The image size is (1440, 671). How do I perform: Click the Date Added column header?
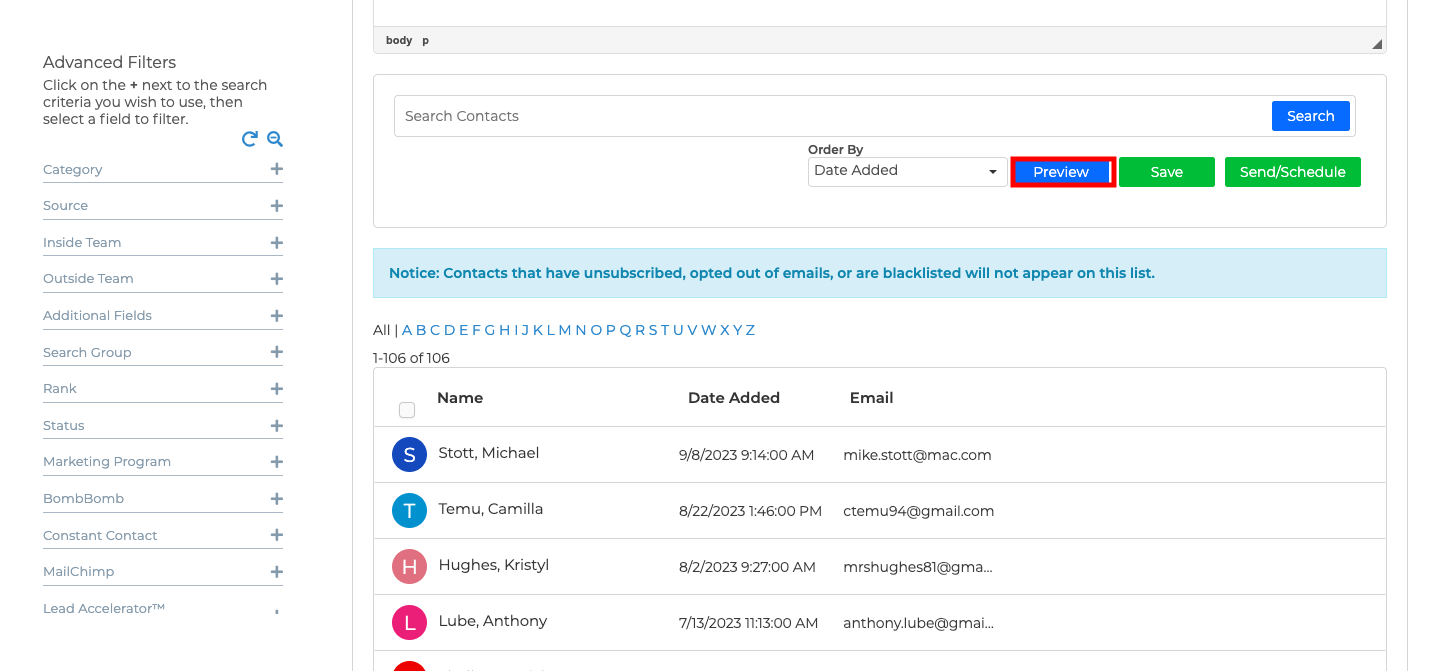[x=734, y=398]
